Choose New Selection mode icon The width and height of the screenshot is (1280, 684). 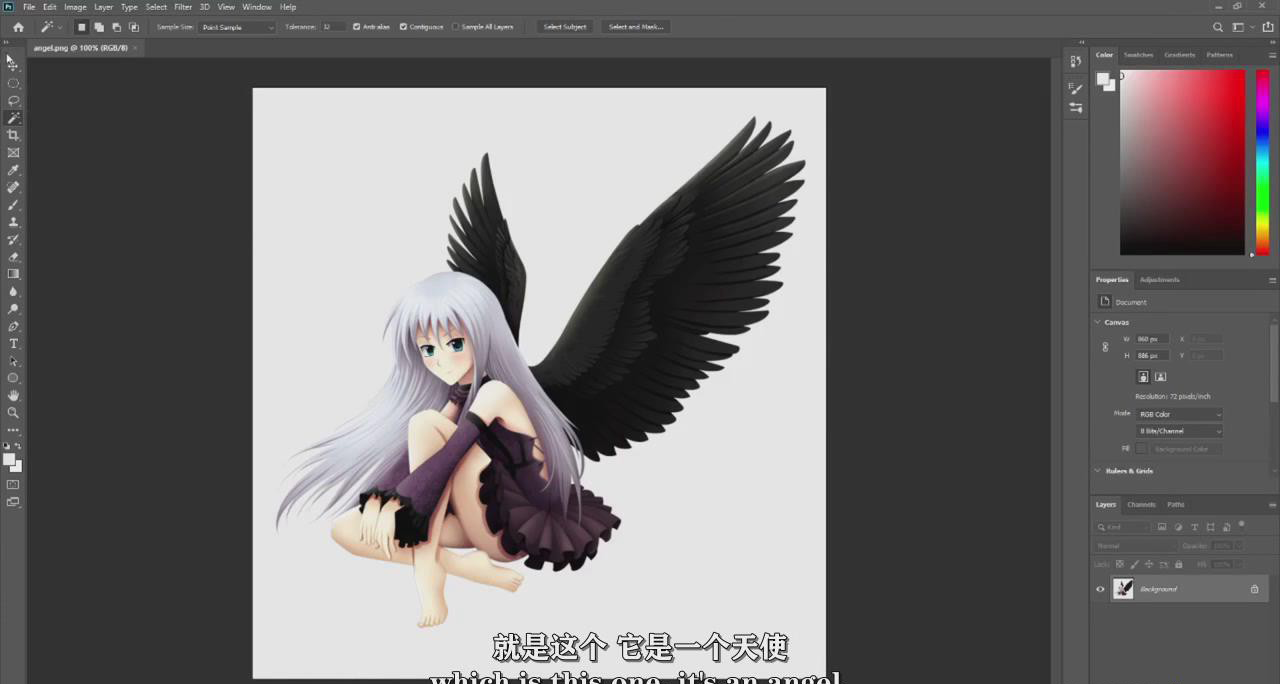[x=82, y=27]
